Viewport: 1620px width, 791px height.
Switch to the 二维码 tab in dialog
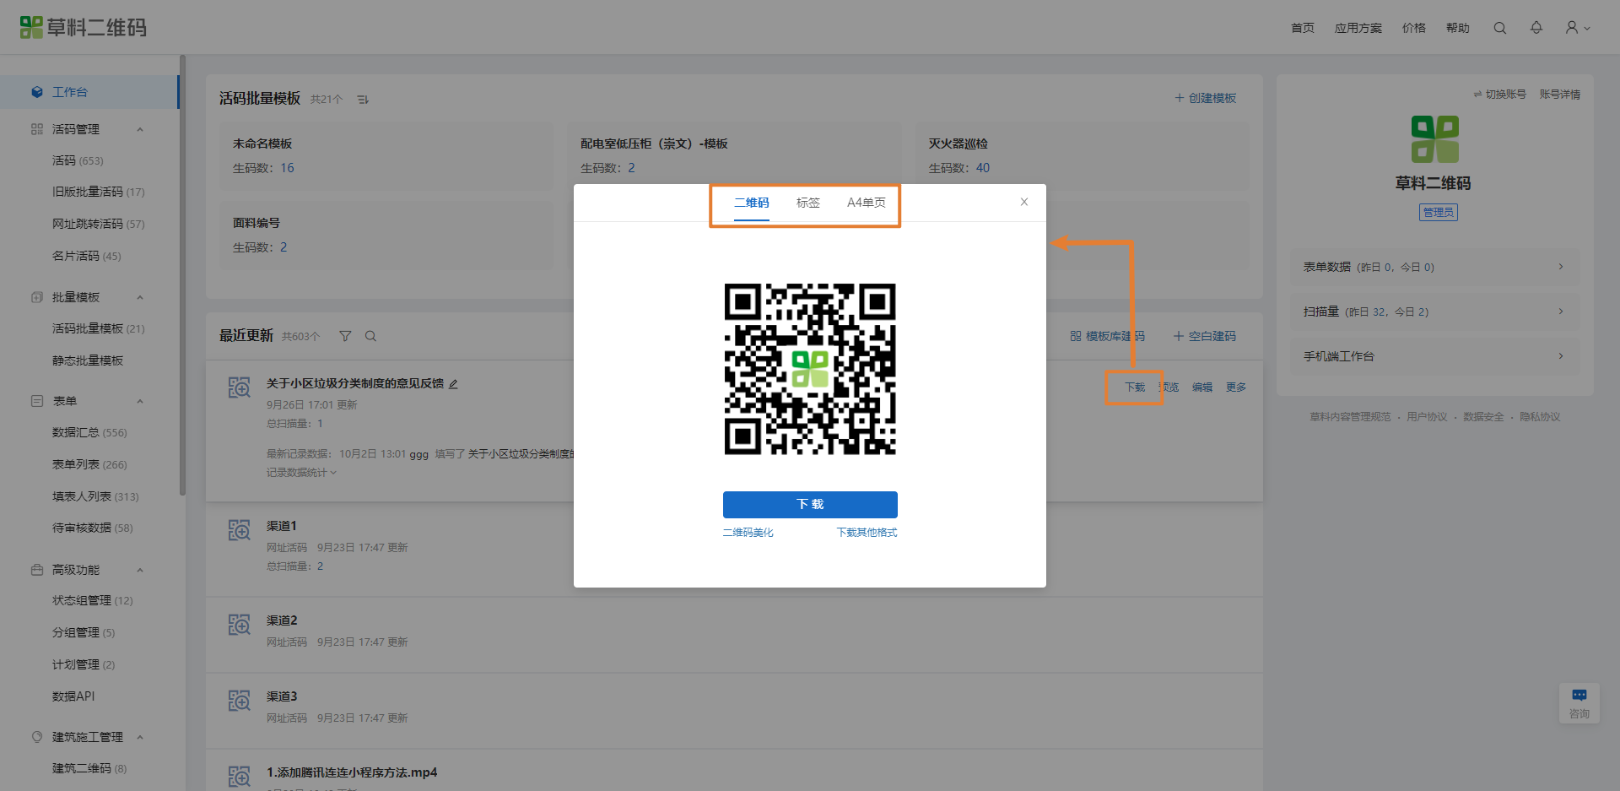point(752,203)
